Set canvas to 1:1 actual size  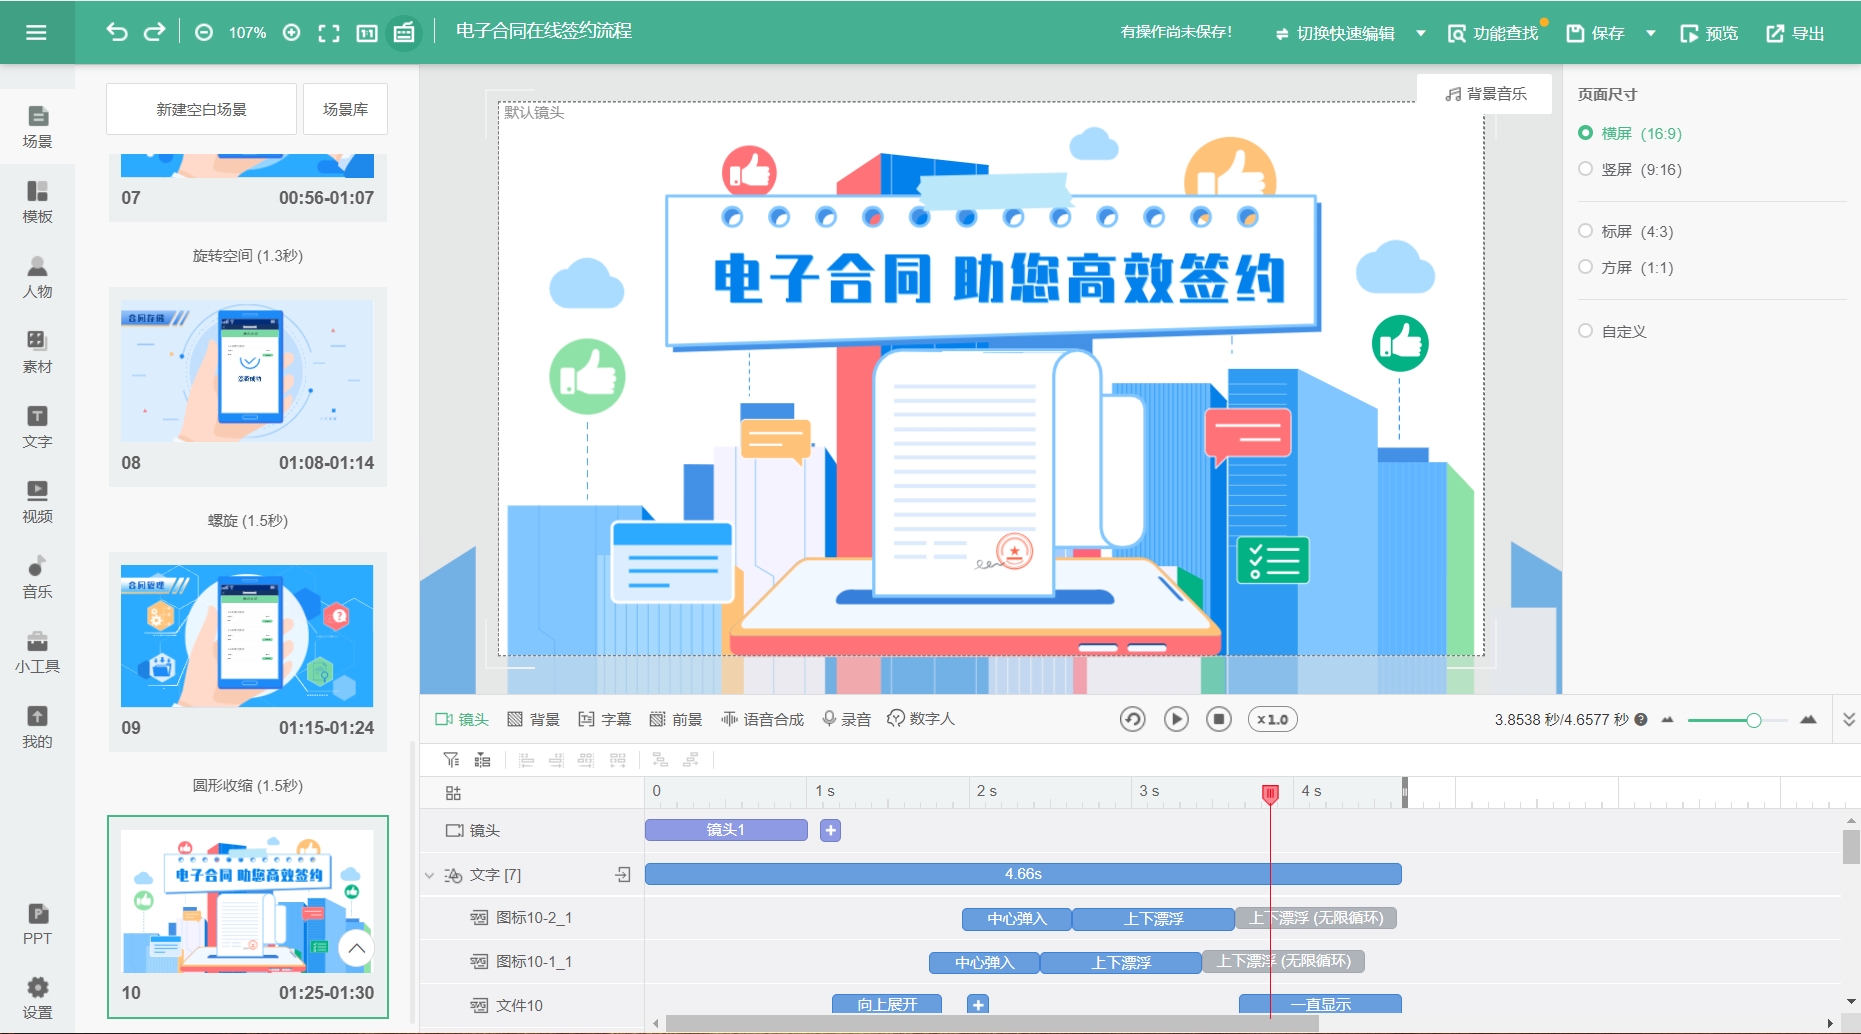point(367,33)
